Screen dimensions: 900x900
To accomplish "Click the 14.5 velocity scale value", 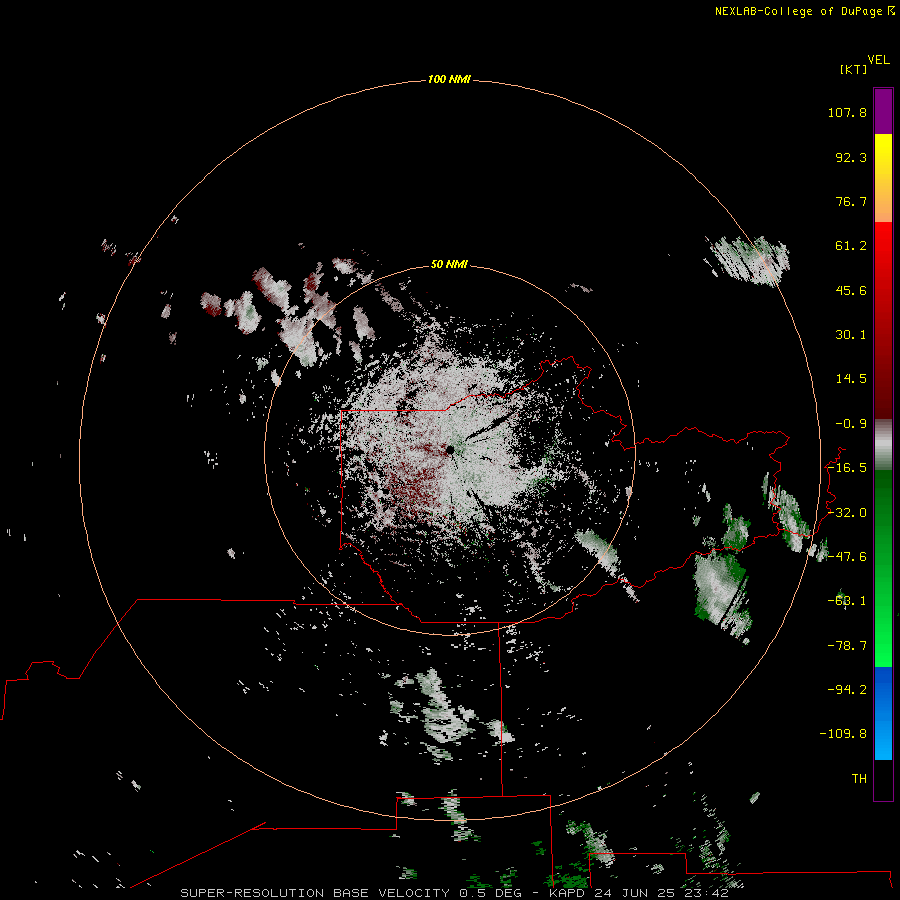I will 851,379.
